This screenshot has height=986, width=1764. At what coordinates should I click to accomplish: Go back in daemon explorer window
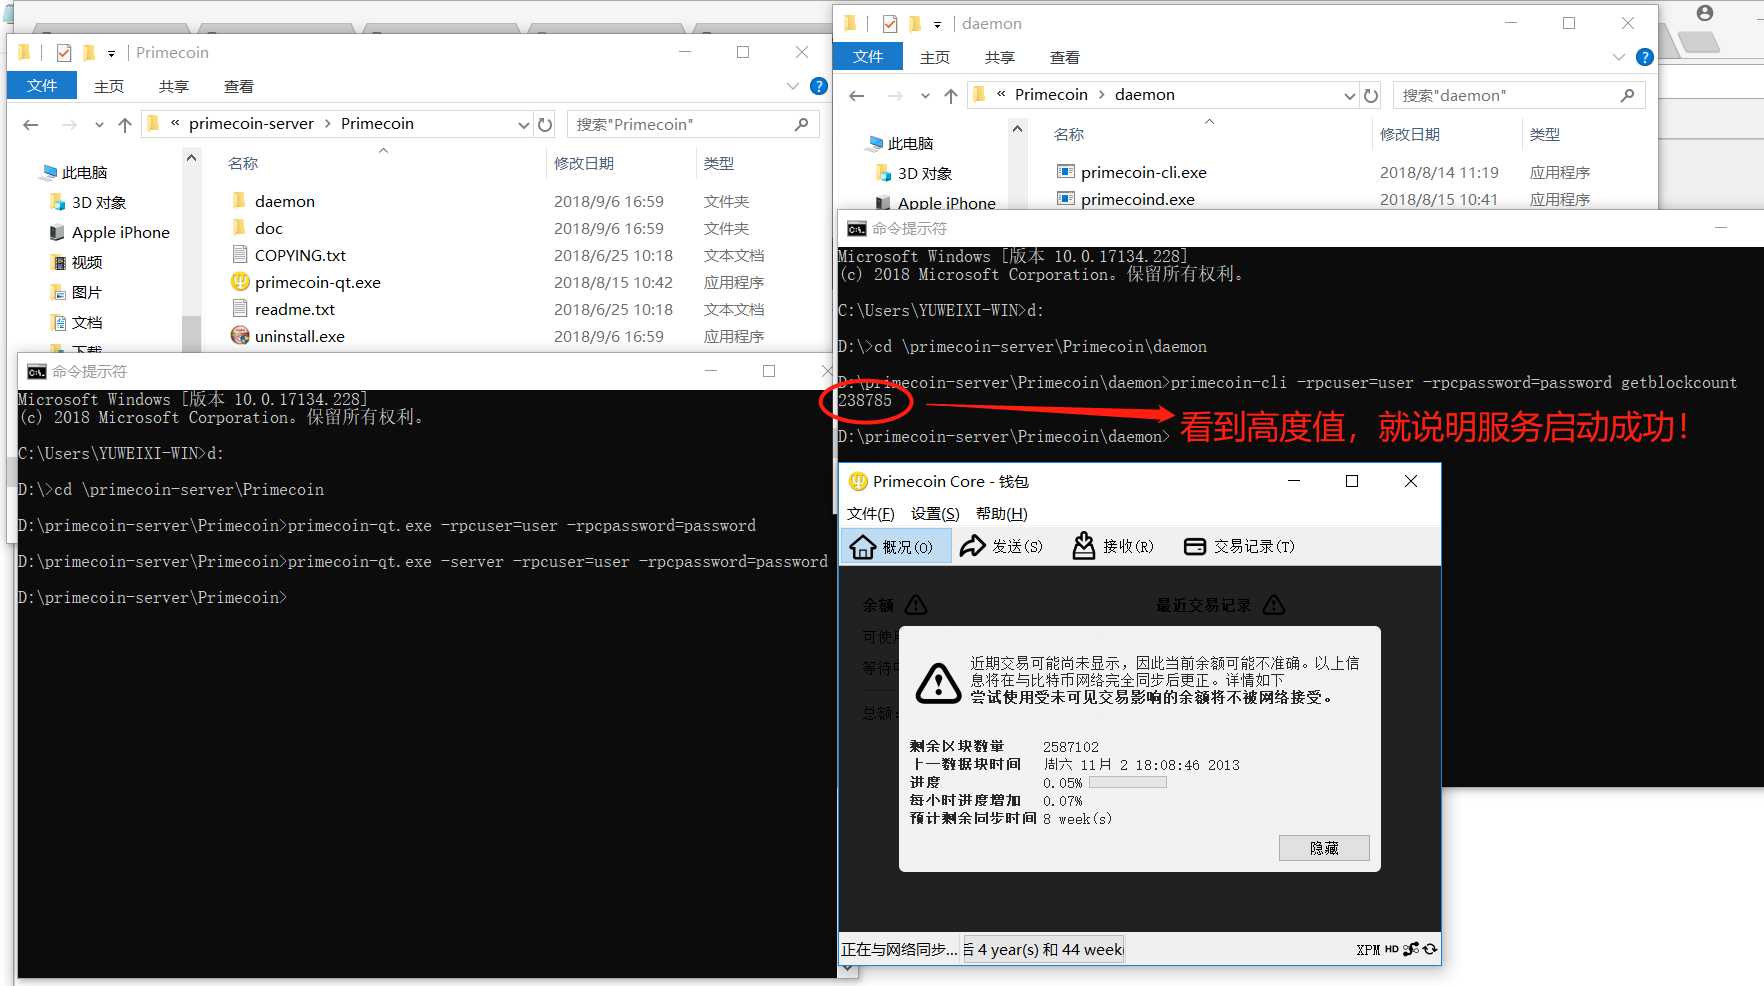tap(857, 96)
